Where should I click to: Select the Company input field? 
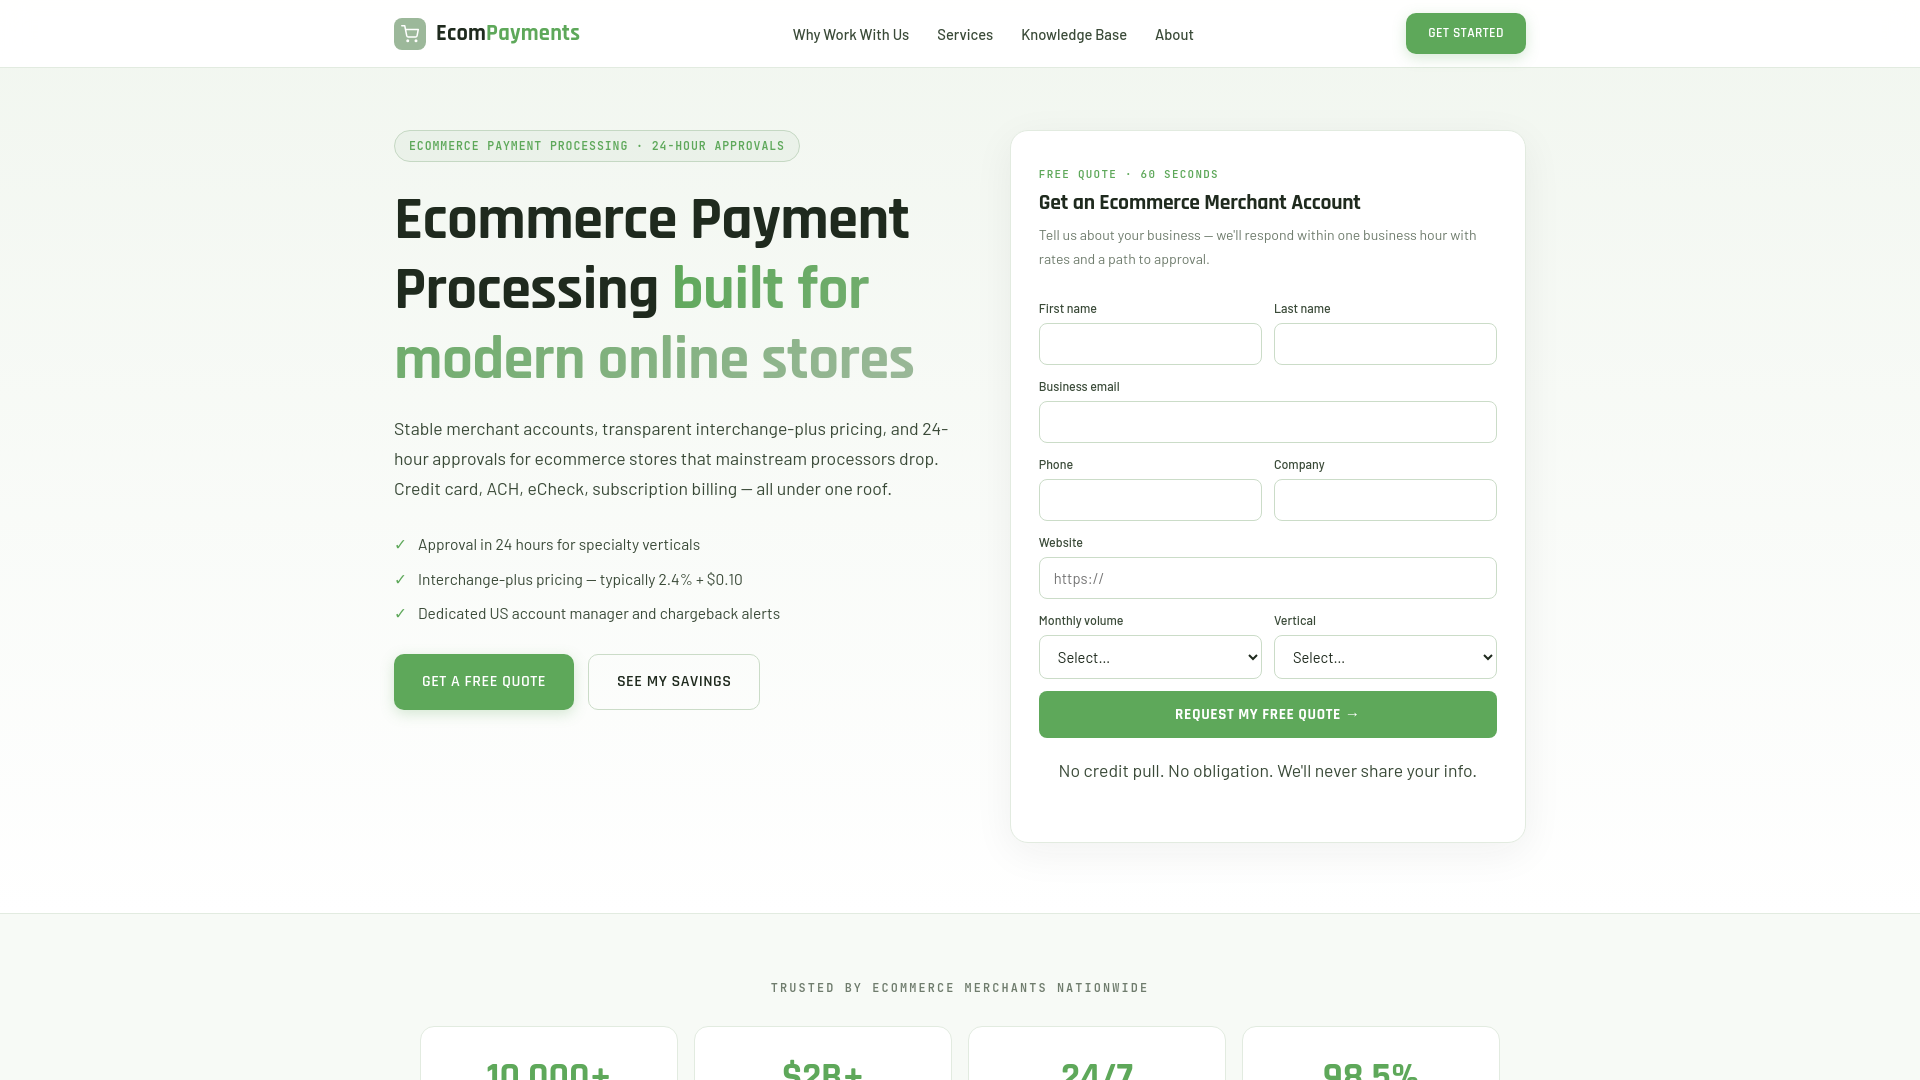tap(1385, 500)
